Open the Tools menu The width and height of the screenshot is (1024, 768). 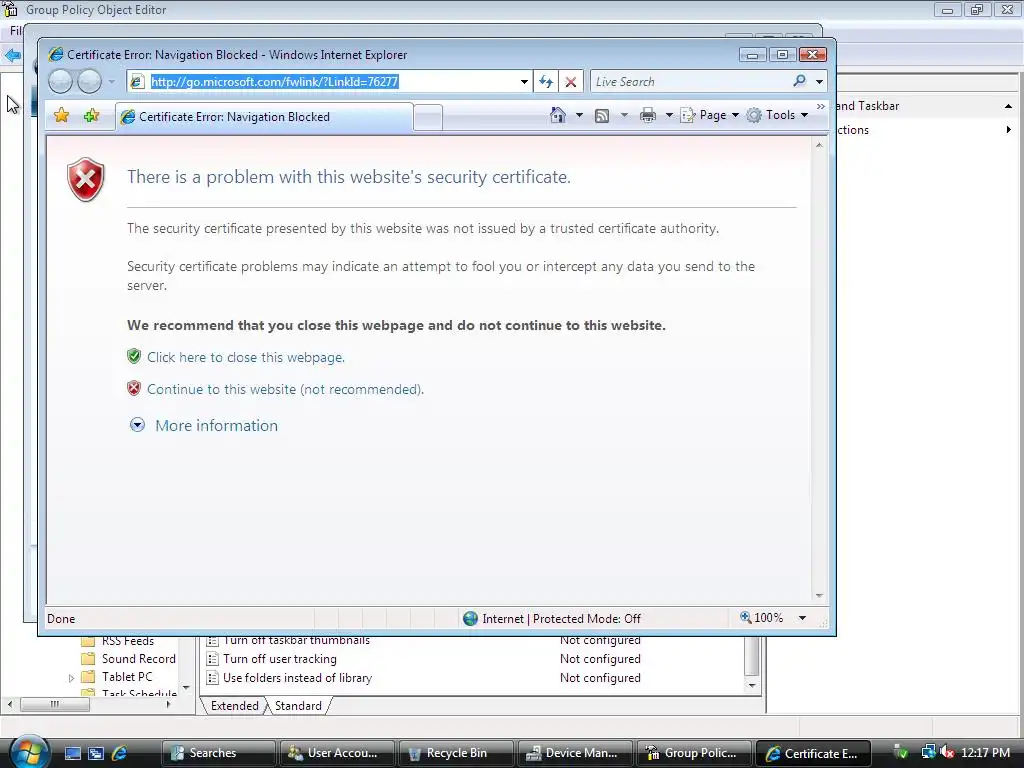coord(778,115)
